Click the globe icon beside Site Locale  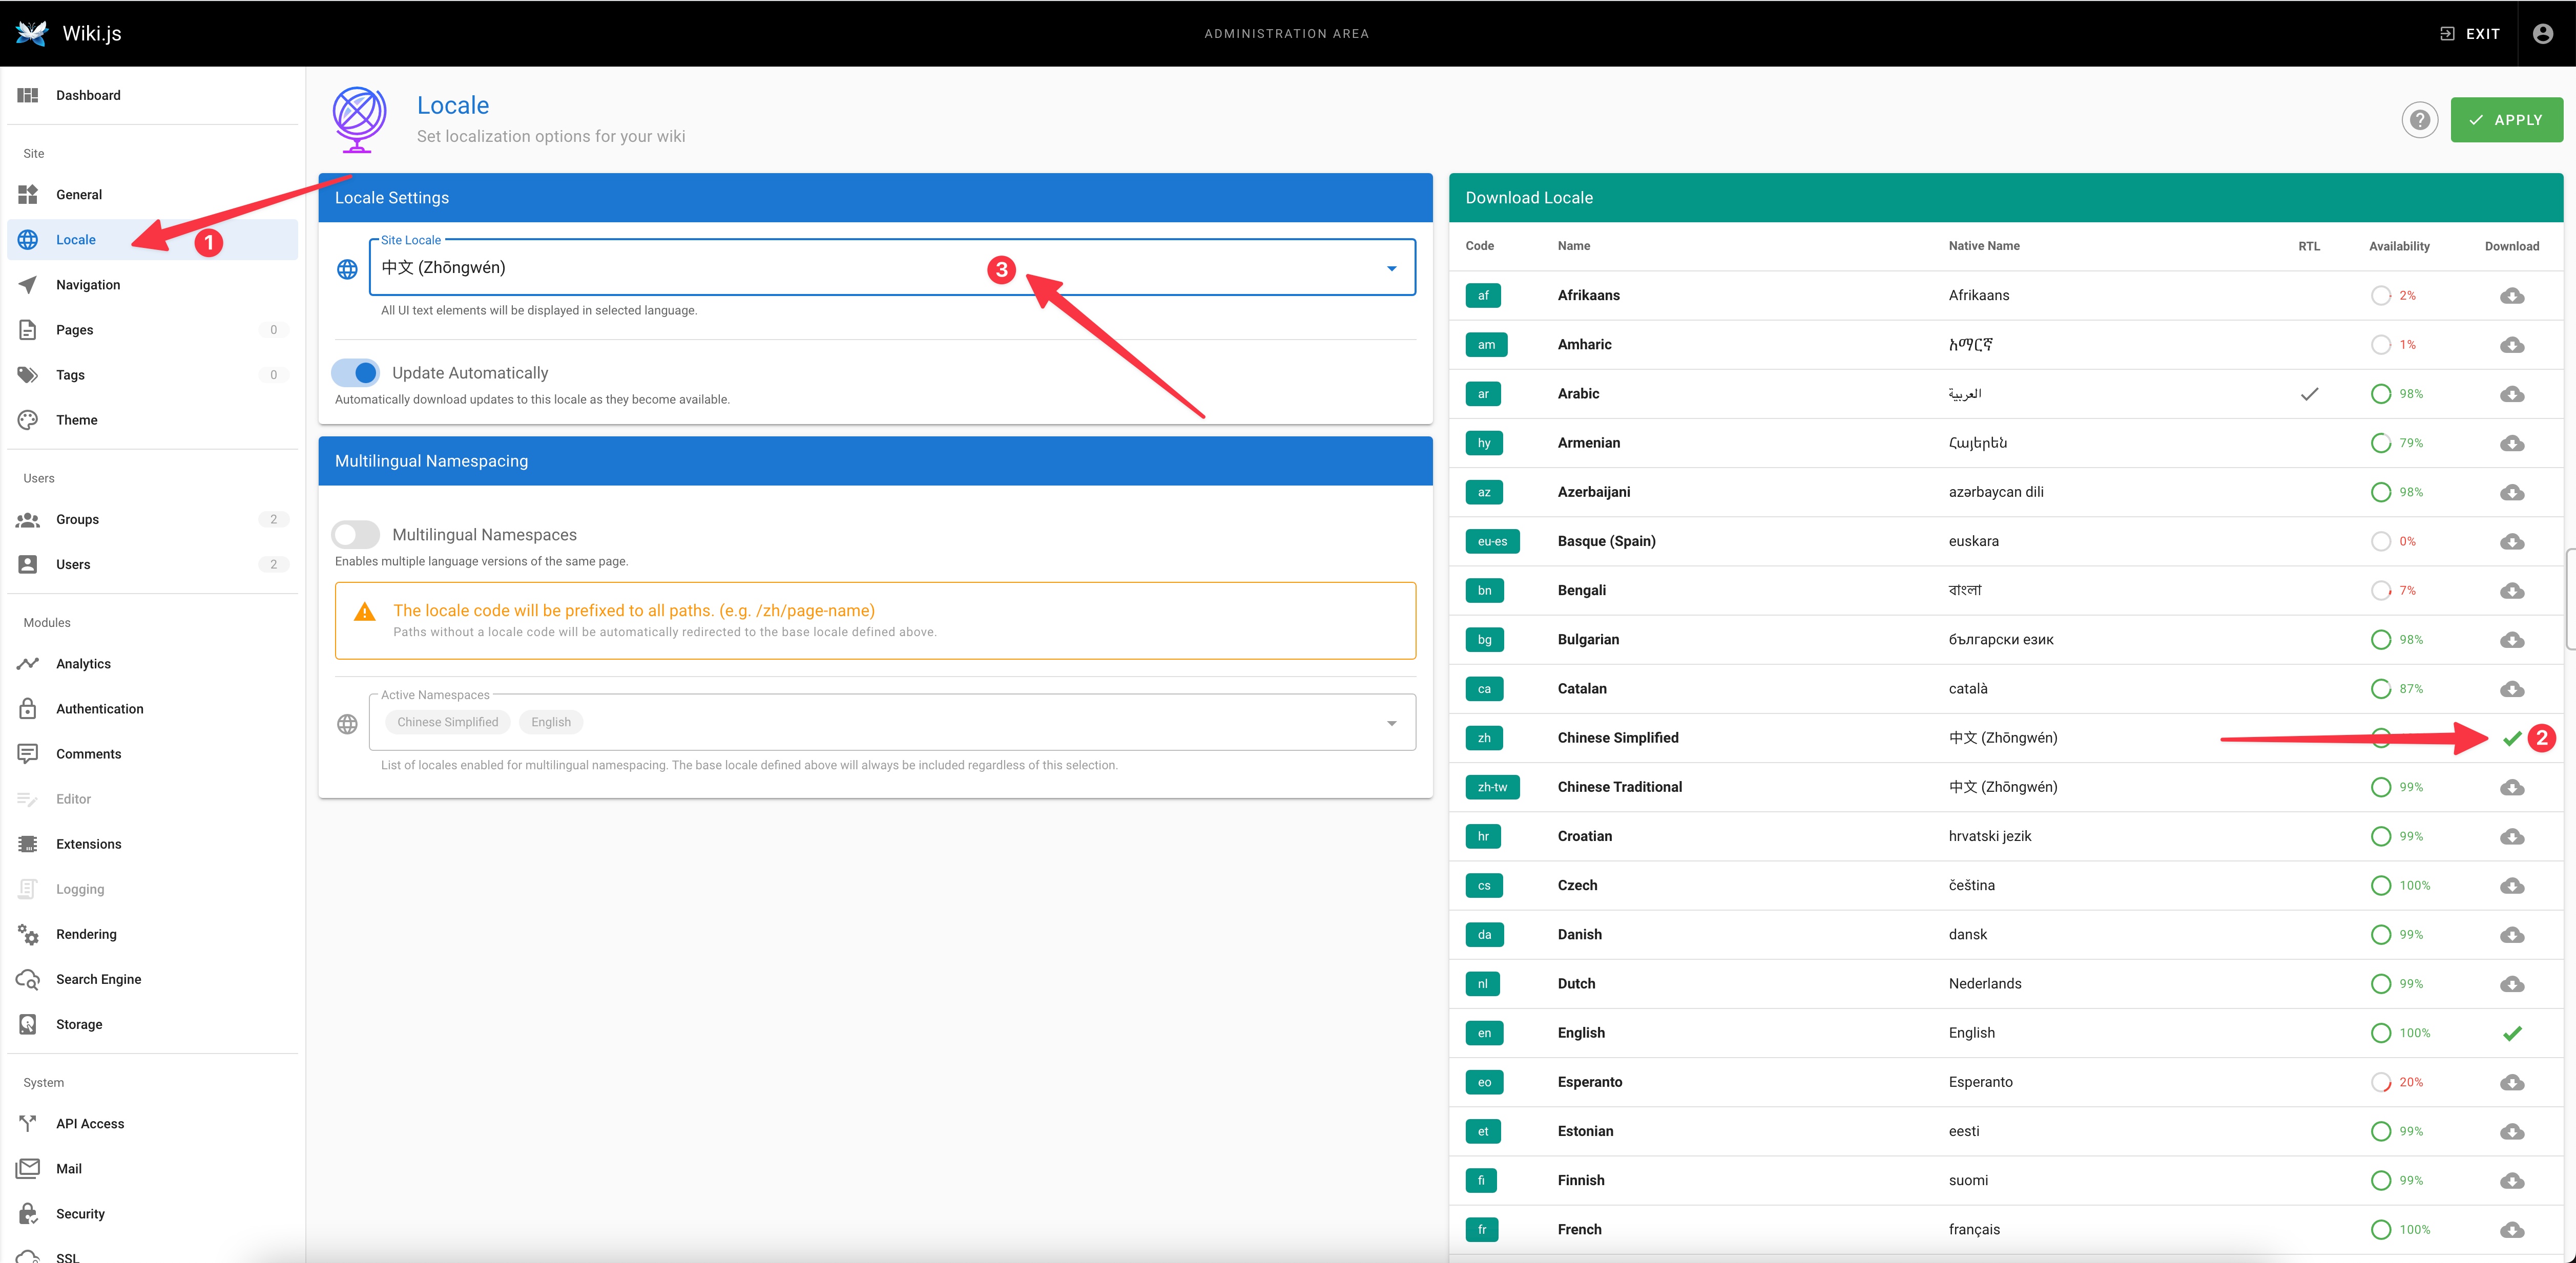[x=347, y=269]
